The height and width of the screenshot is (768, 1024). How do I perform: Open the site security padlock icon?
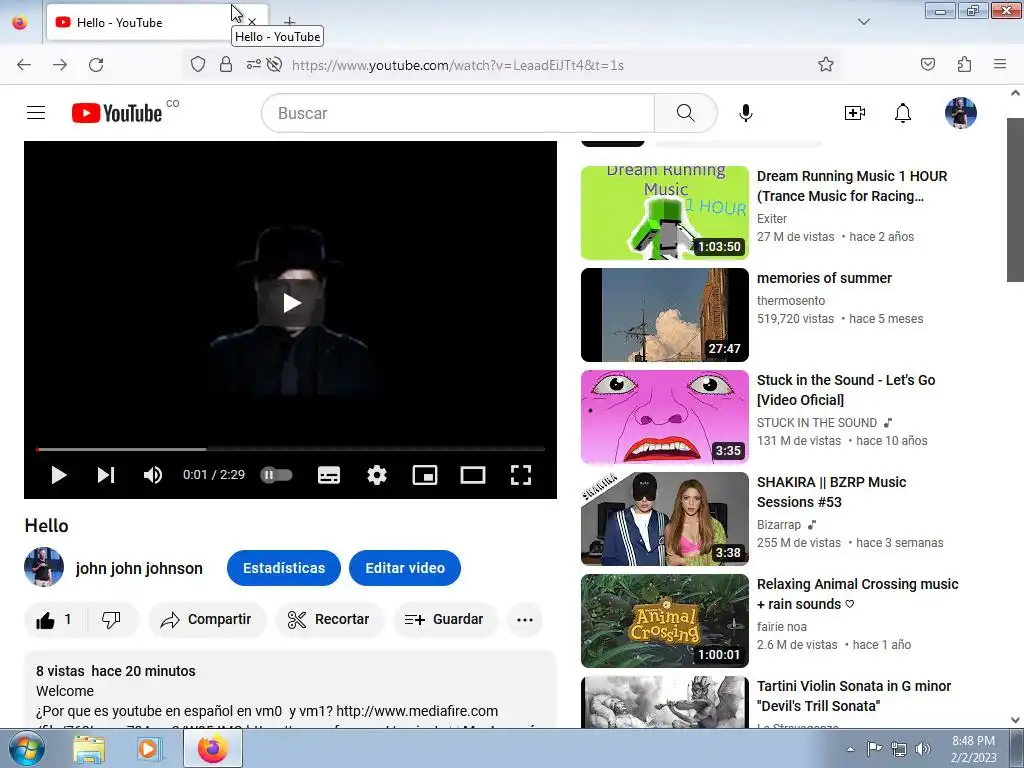pyautogui.click(x=226, y=64)
